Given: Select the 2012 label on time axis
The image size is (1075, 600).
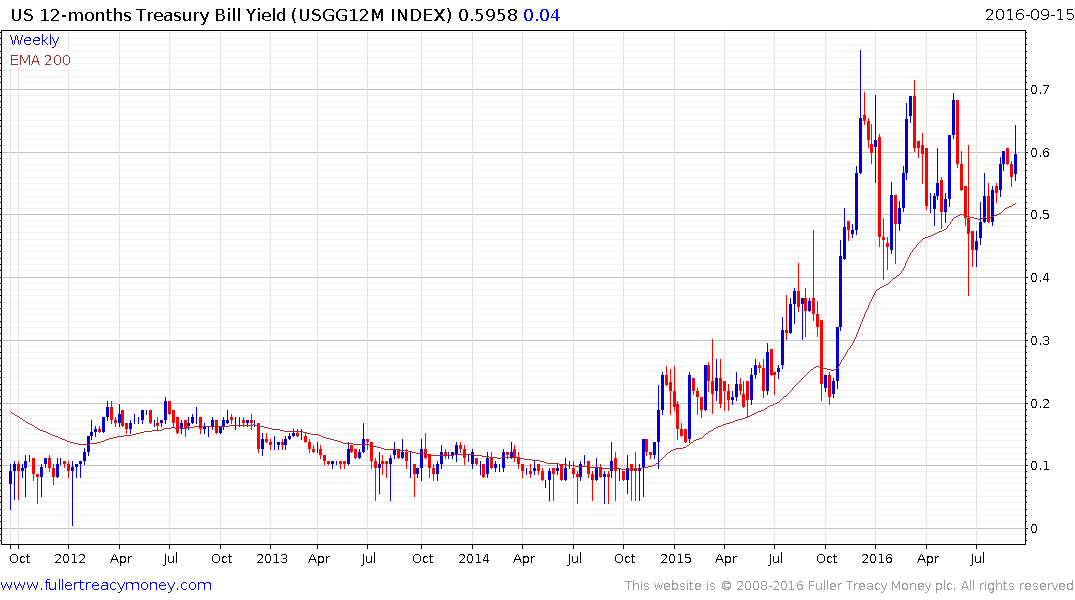Looking at the screenshot, I should click(x=70, y=558).
